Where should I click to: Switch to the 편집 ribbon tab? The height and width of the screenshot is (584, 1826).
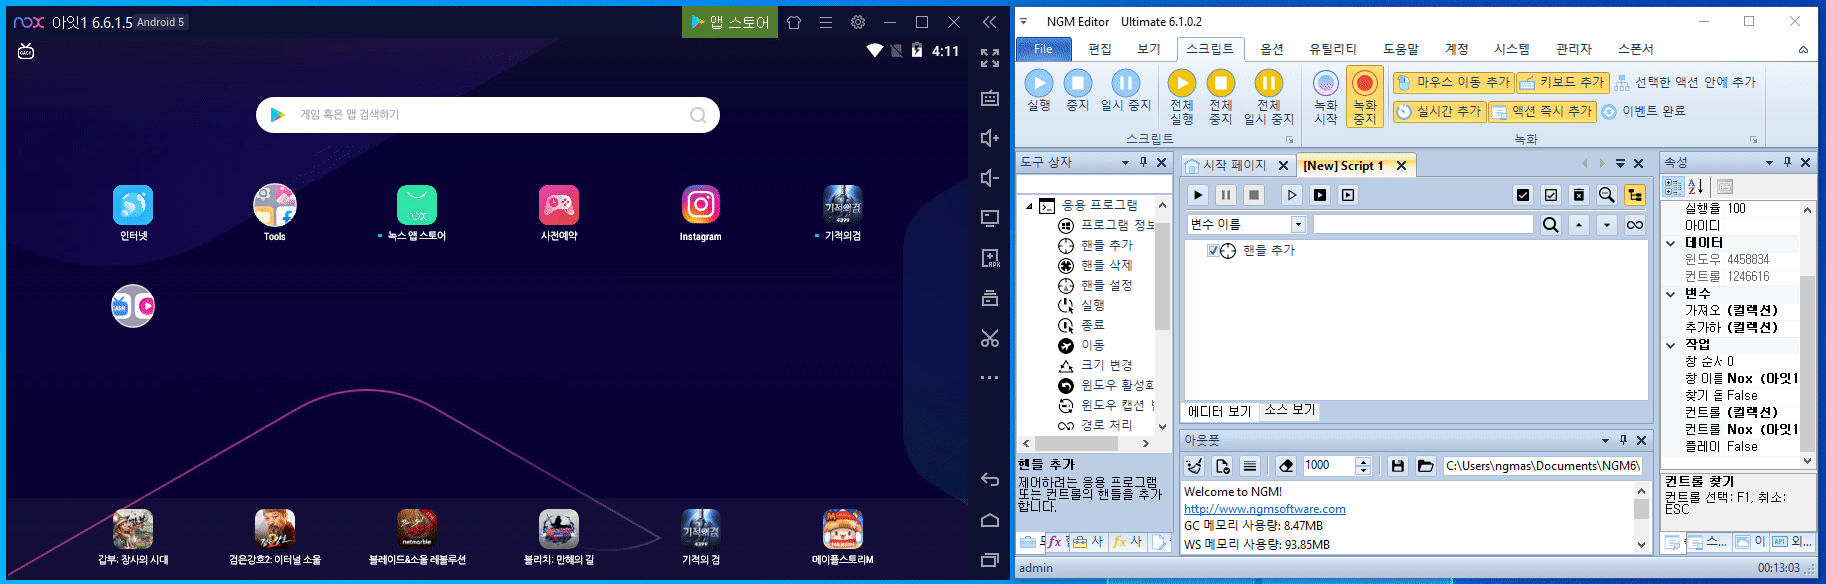1100,49
